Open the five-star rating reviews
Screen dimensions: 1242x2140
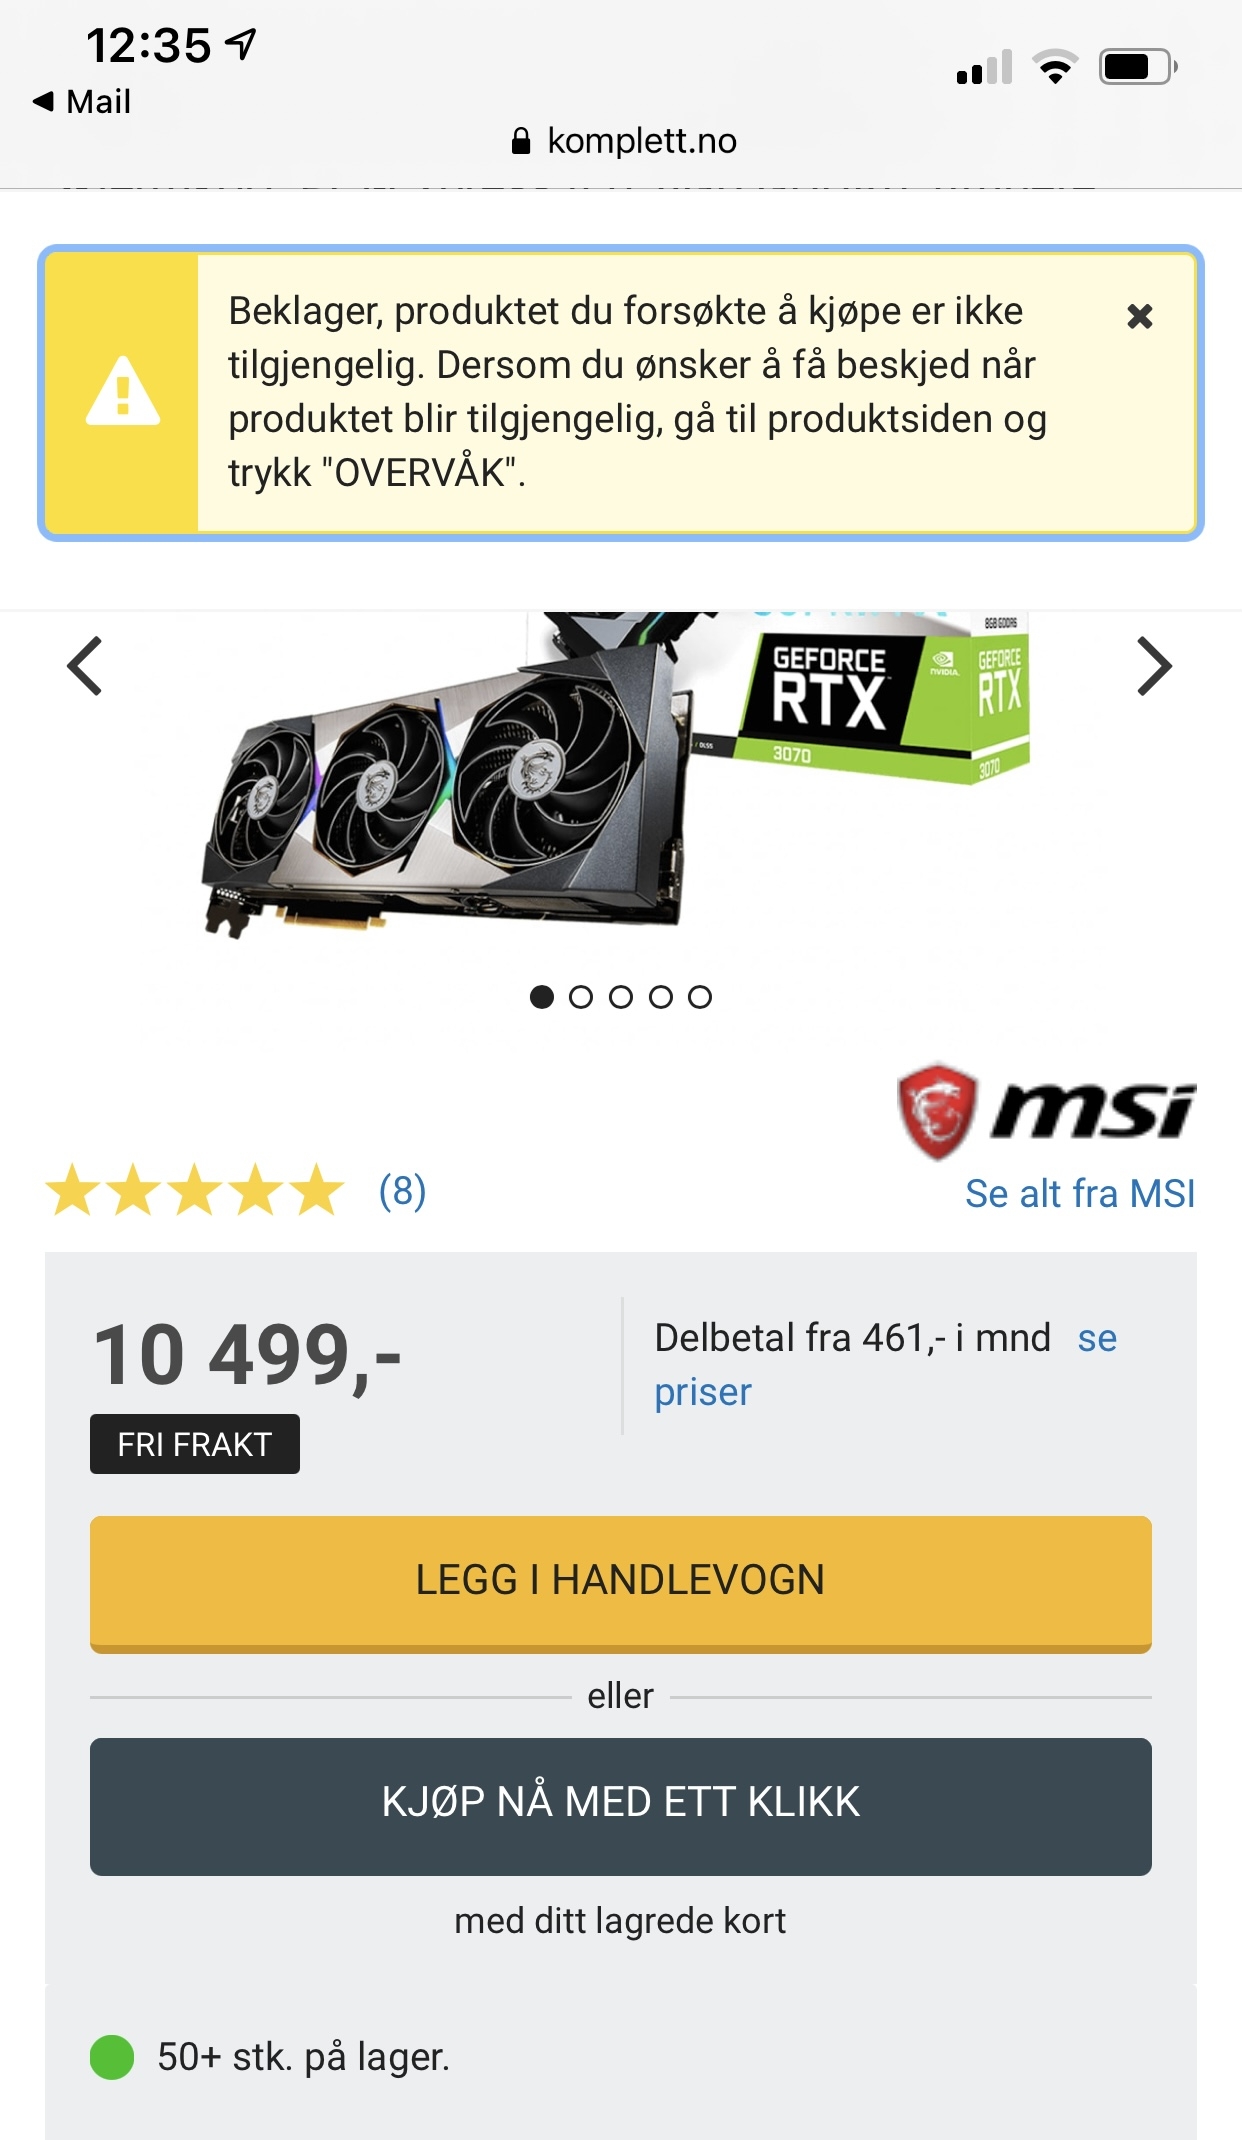tap(195, 1190)
